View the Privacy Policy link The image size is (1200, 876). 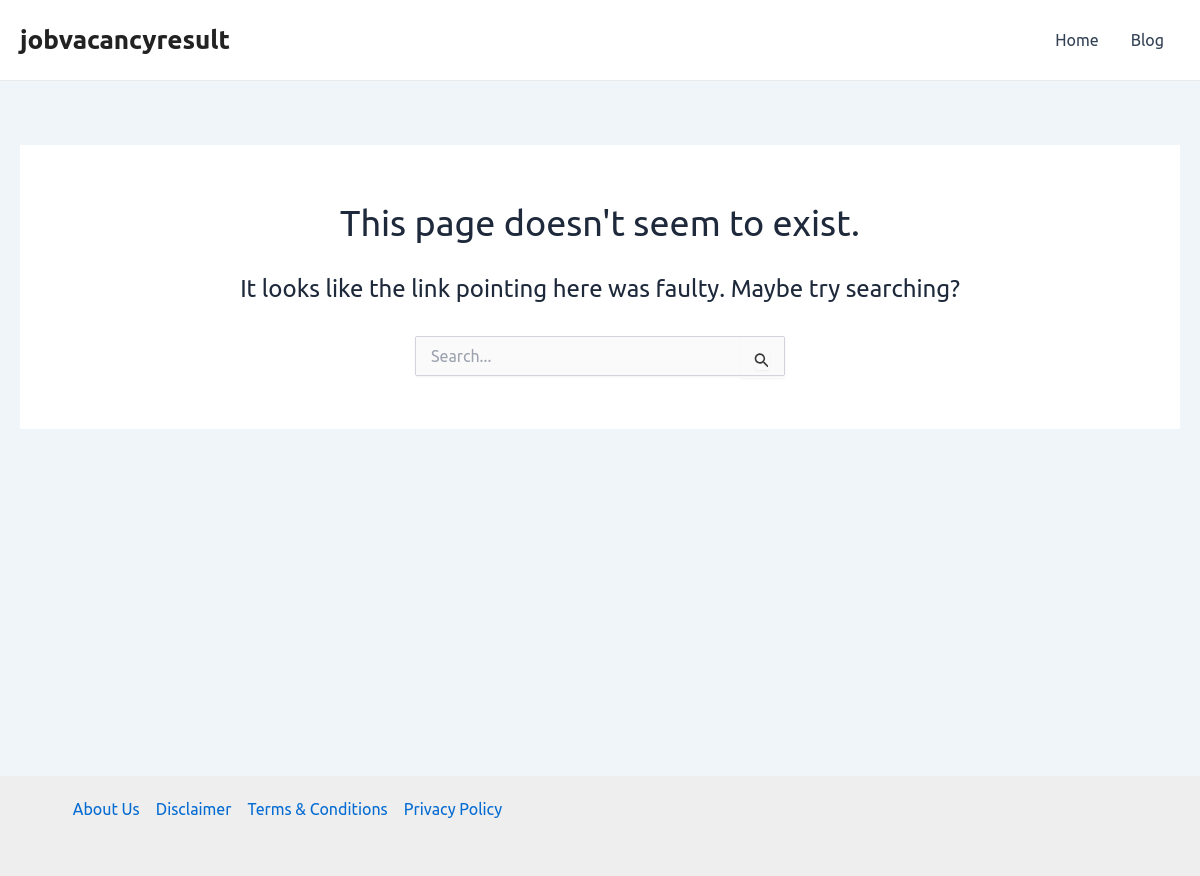click(453, 809)
